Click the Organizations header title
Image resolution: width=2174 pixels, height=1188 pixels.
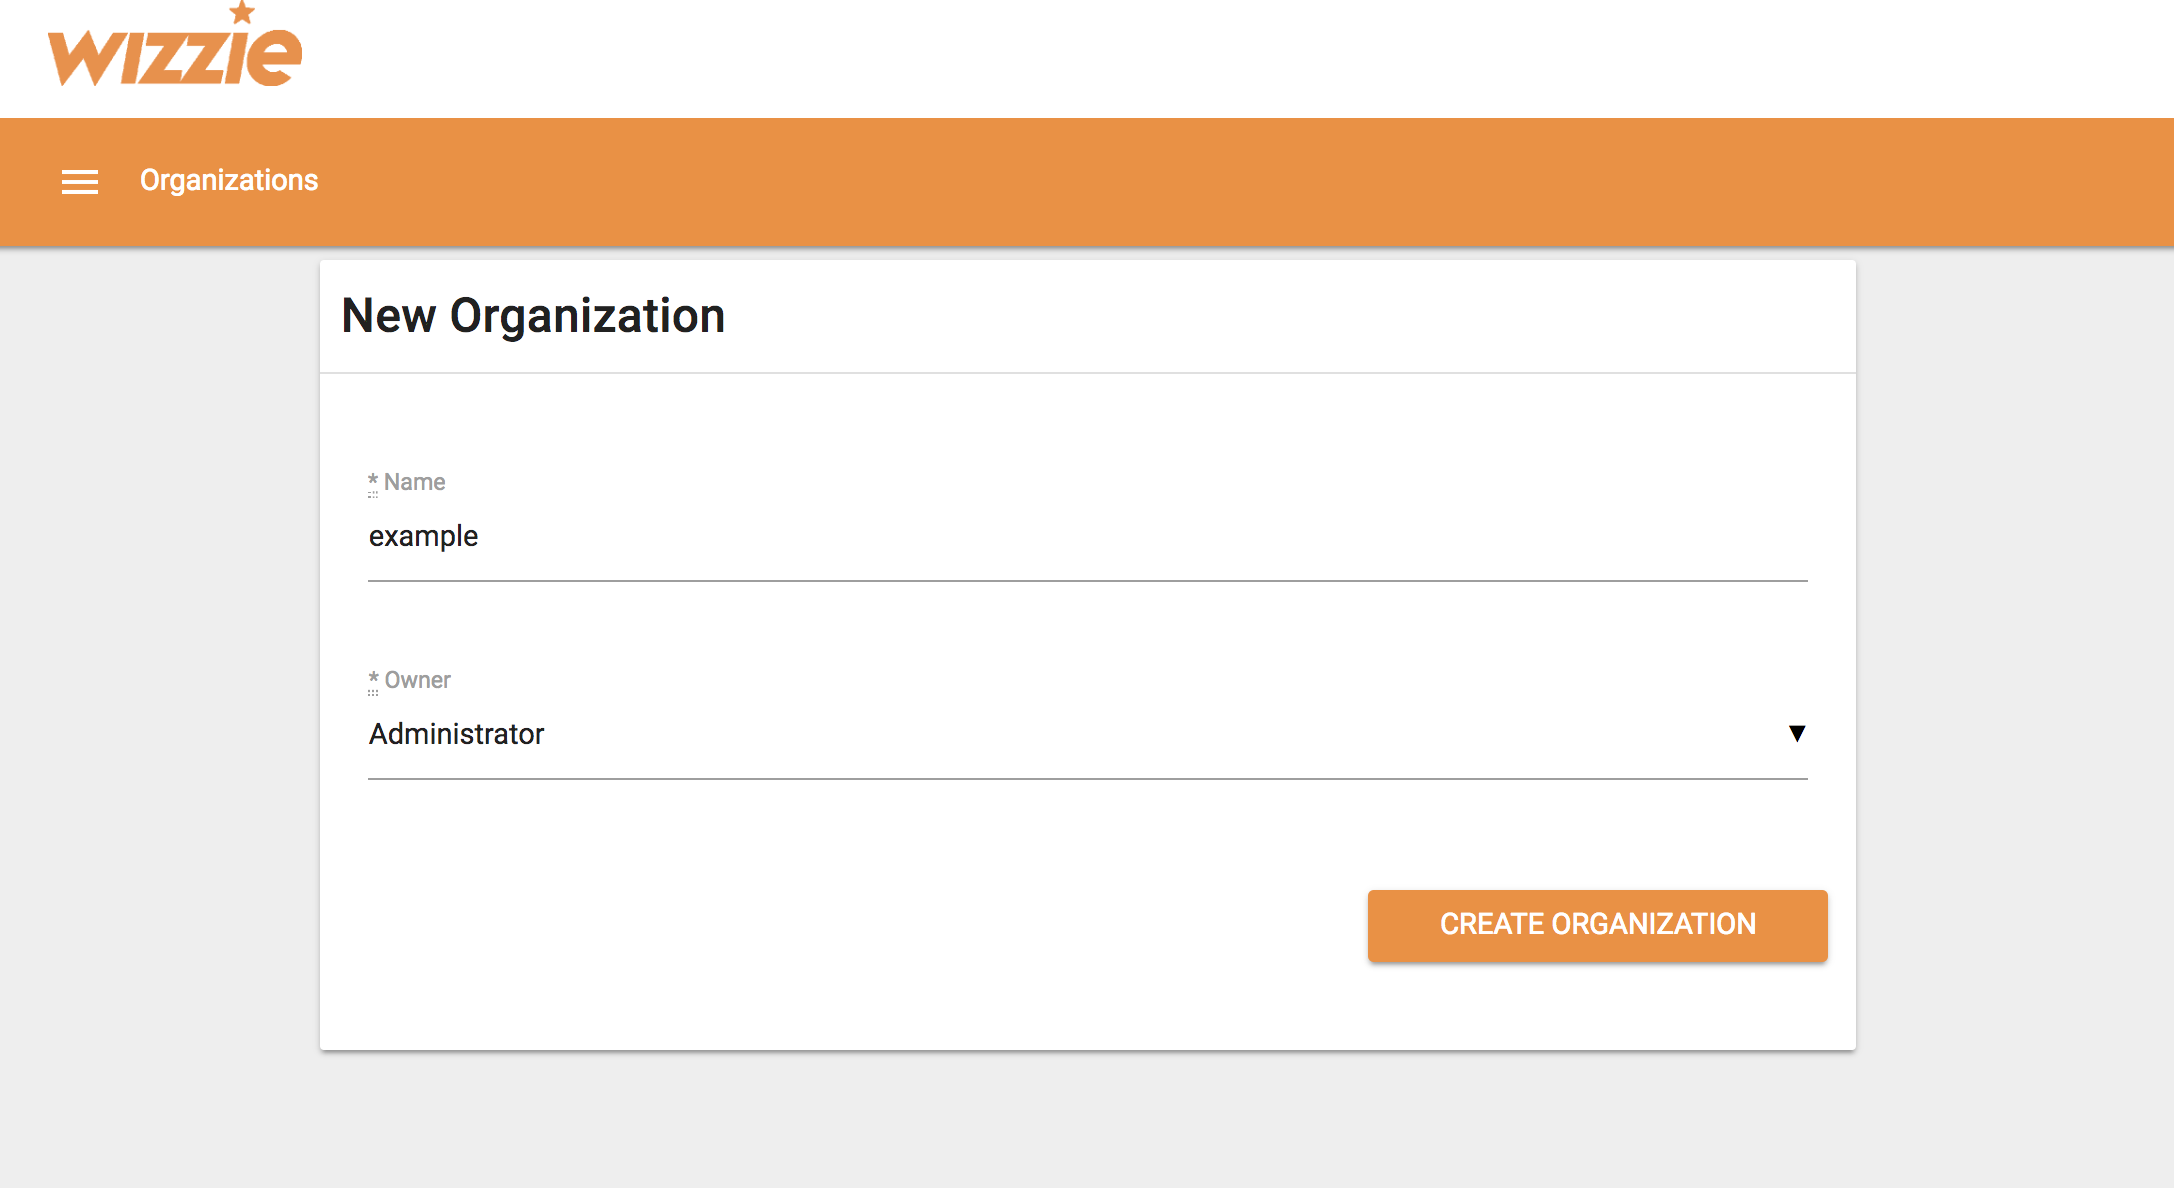(229, 180)
